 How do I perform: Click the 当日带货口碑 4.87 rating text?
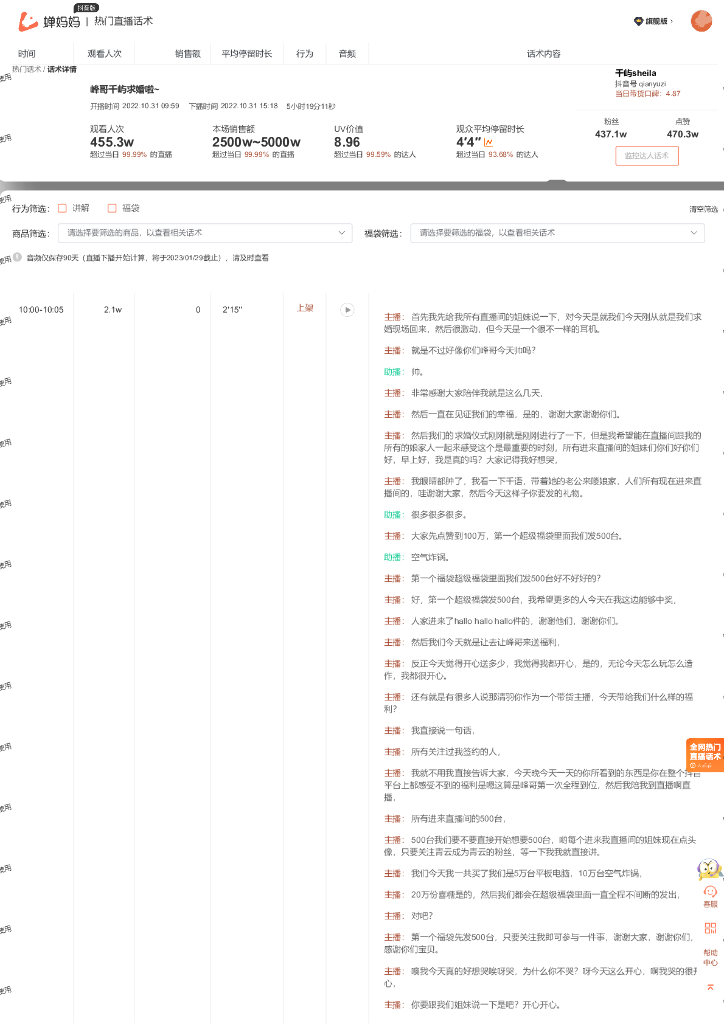tap(648, 93)
